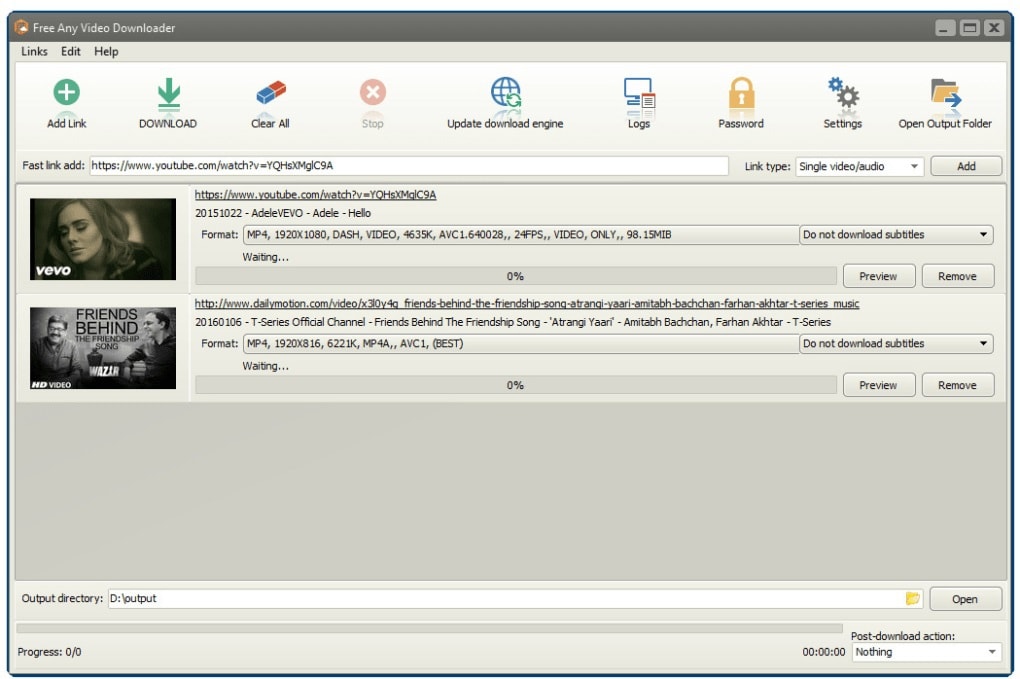Open the Adele video subtitles dropdown
Image resolution: width=1020 pixels, height=679 pixels.
coord(896,235)
